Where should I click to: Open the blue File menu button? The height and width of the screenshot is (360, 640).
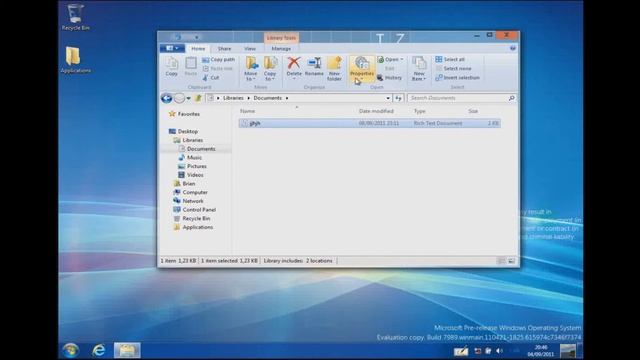tap(172, 48)
